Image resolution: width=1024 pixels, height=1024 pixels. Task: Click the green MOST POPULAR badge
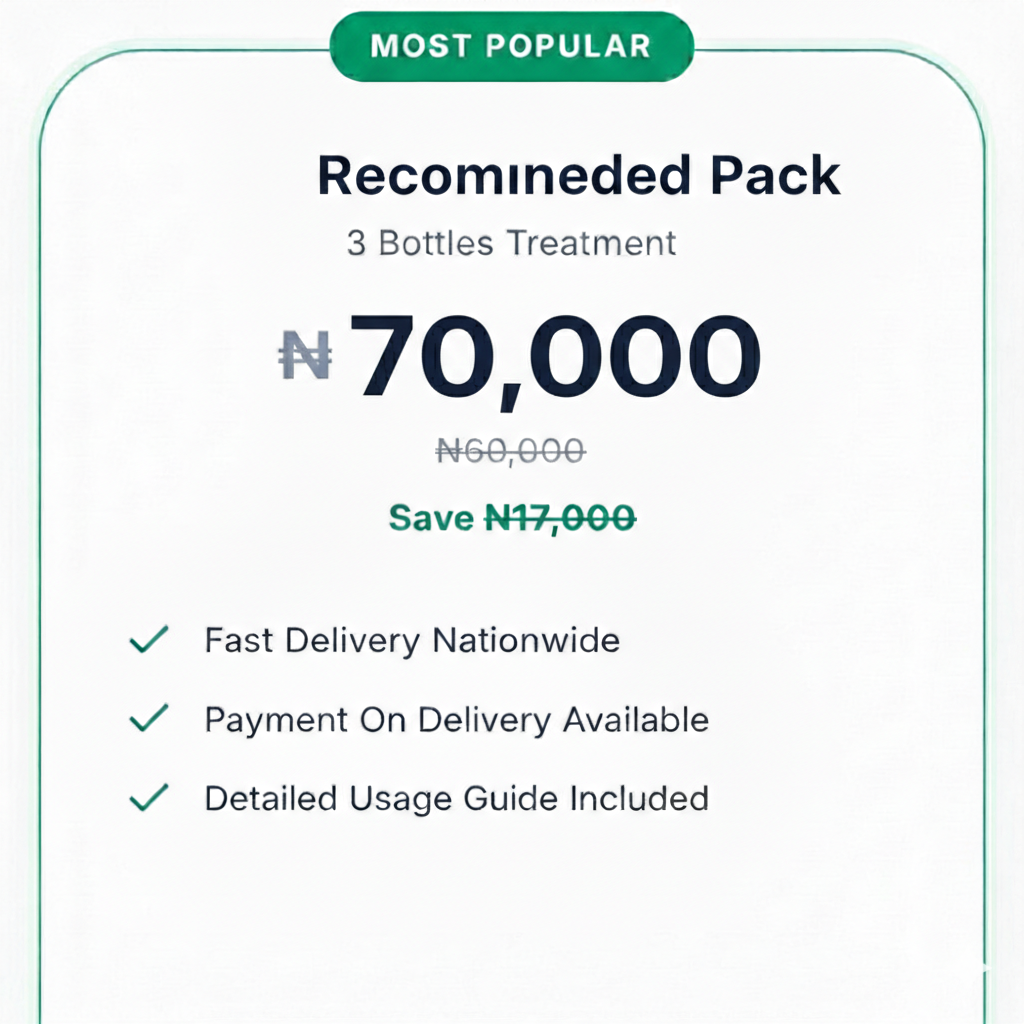[x=511, y=46]
